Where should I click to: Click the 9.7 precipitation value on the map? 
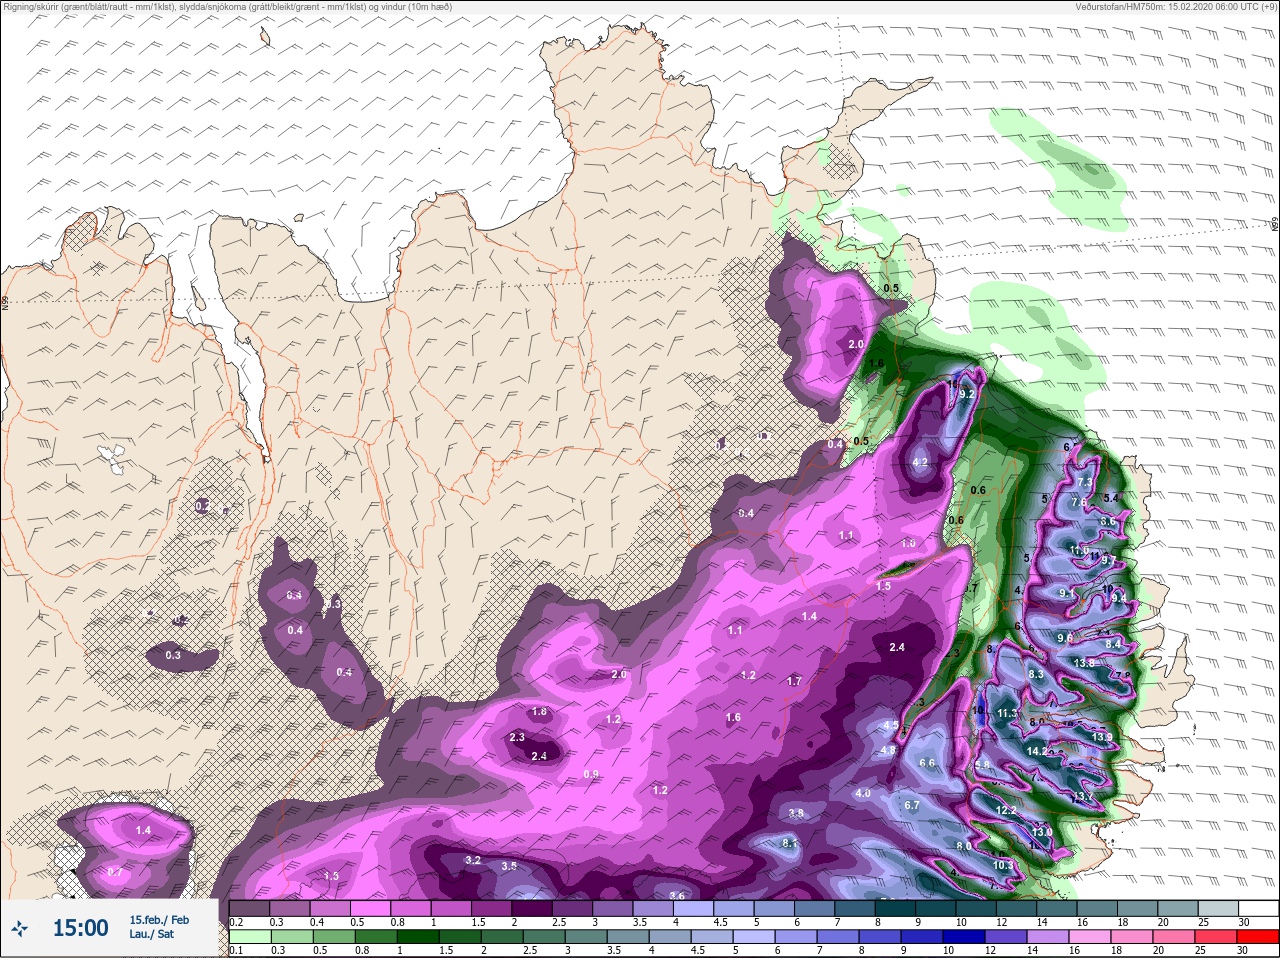coord(1107,560)
